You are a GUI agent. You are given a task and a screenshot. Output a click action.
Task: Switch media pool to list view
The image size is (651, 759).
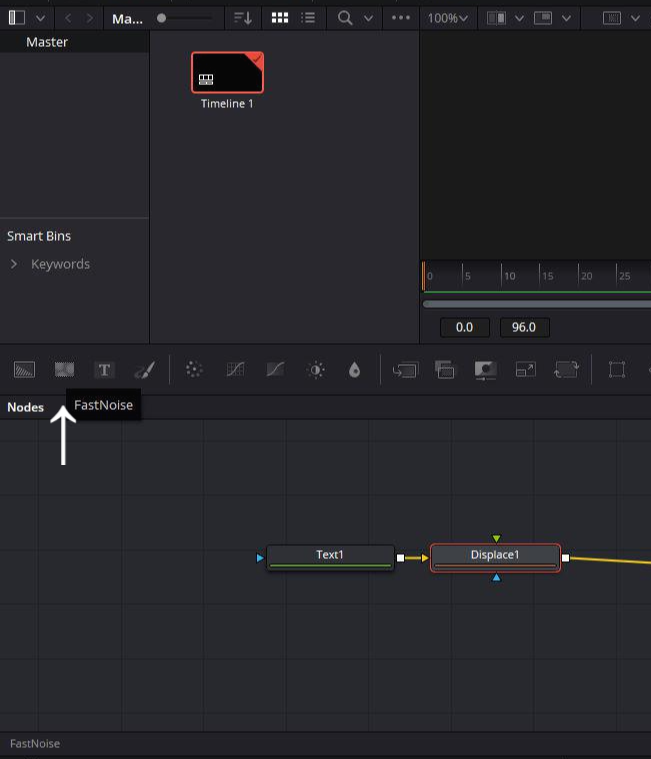[x=308, y=18]
